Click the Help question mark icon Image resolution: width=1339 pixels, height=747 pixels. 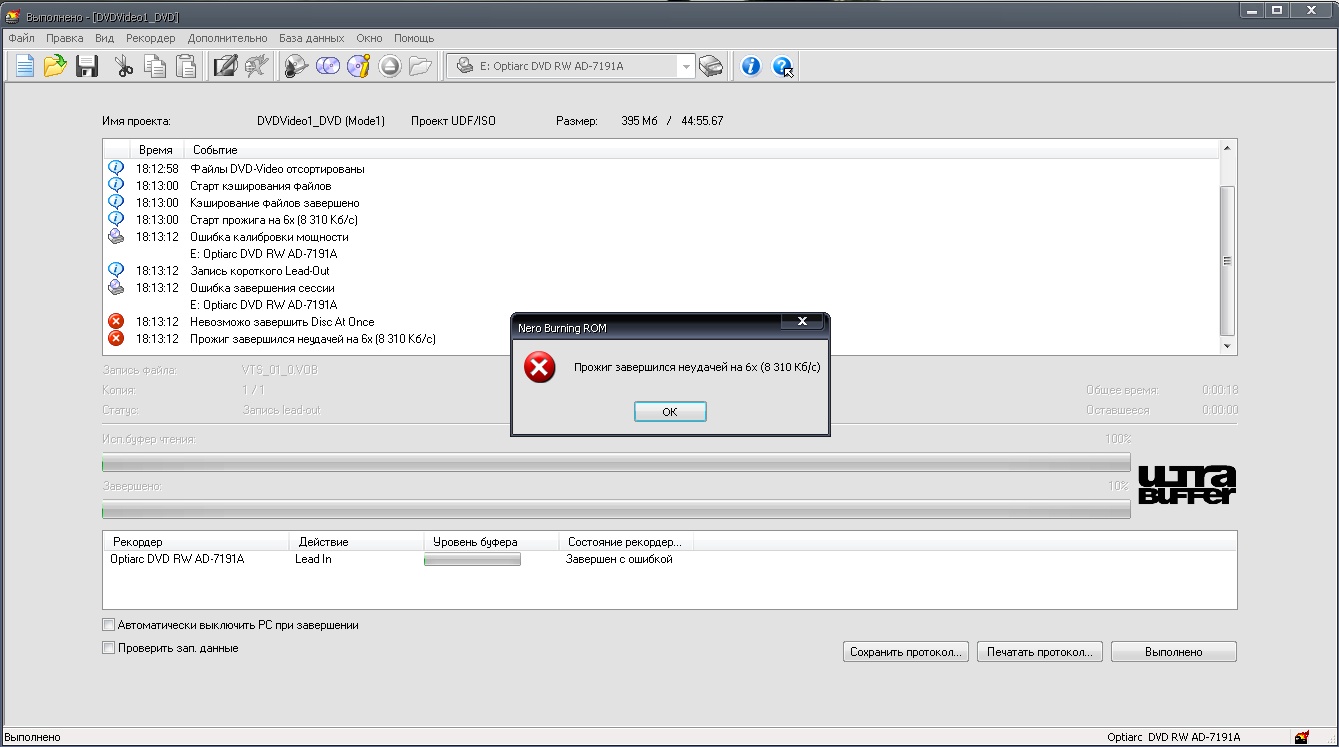click(782, 66)
